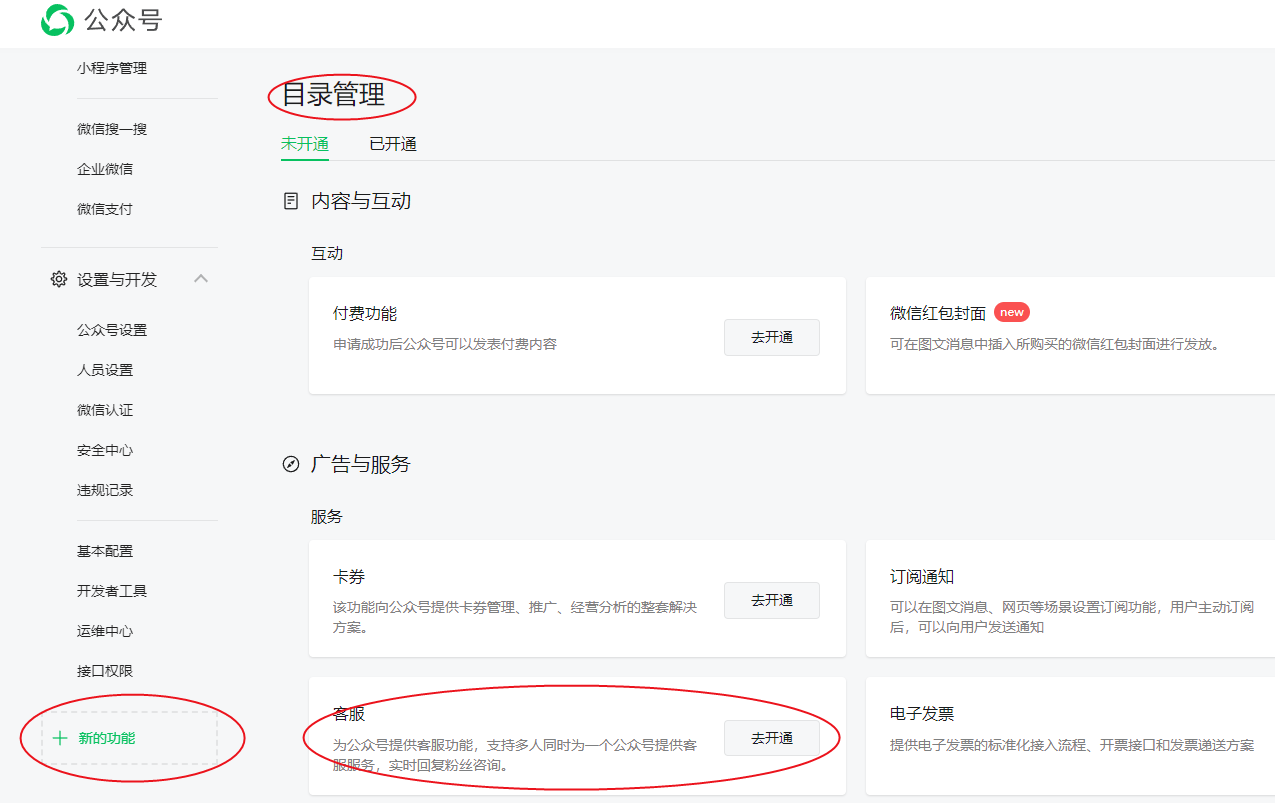Image resolution: width=1275 pixels, height=803 pixels.
Task: Collapse the 设置与开发 section chevron
Action: coord(201,279)
